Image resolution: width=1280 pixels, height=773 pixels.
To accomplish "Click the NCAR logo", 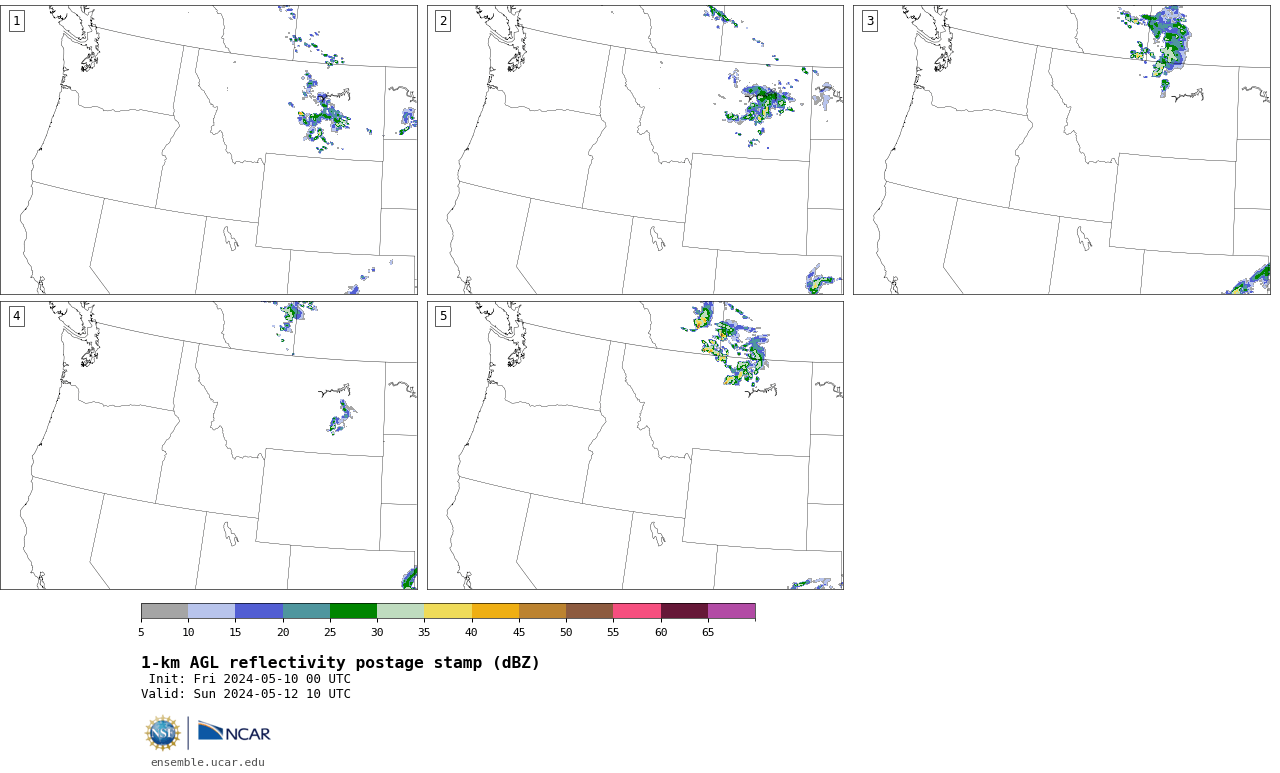I will (x=234, y=732).
